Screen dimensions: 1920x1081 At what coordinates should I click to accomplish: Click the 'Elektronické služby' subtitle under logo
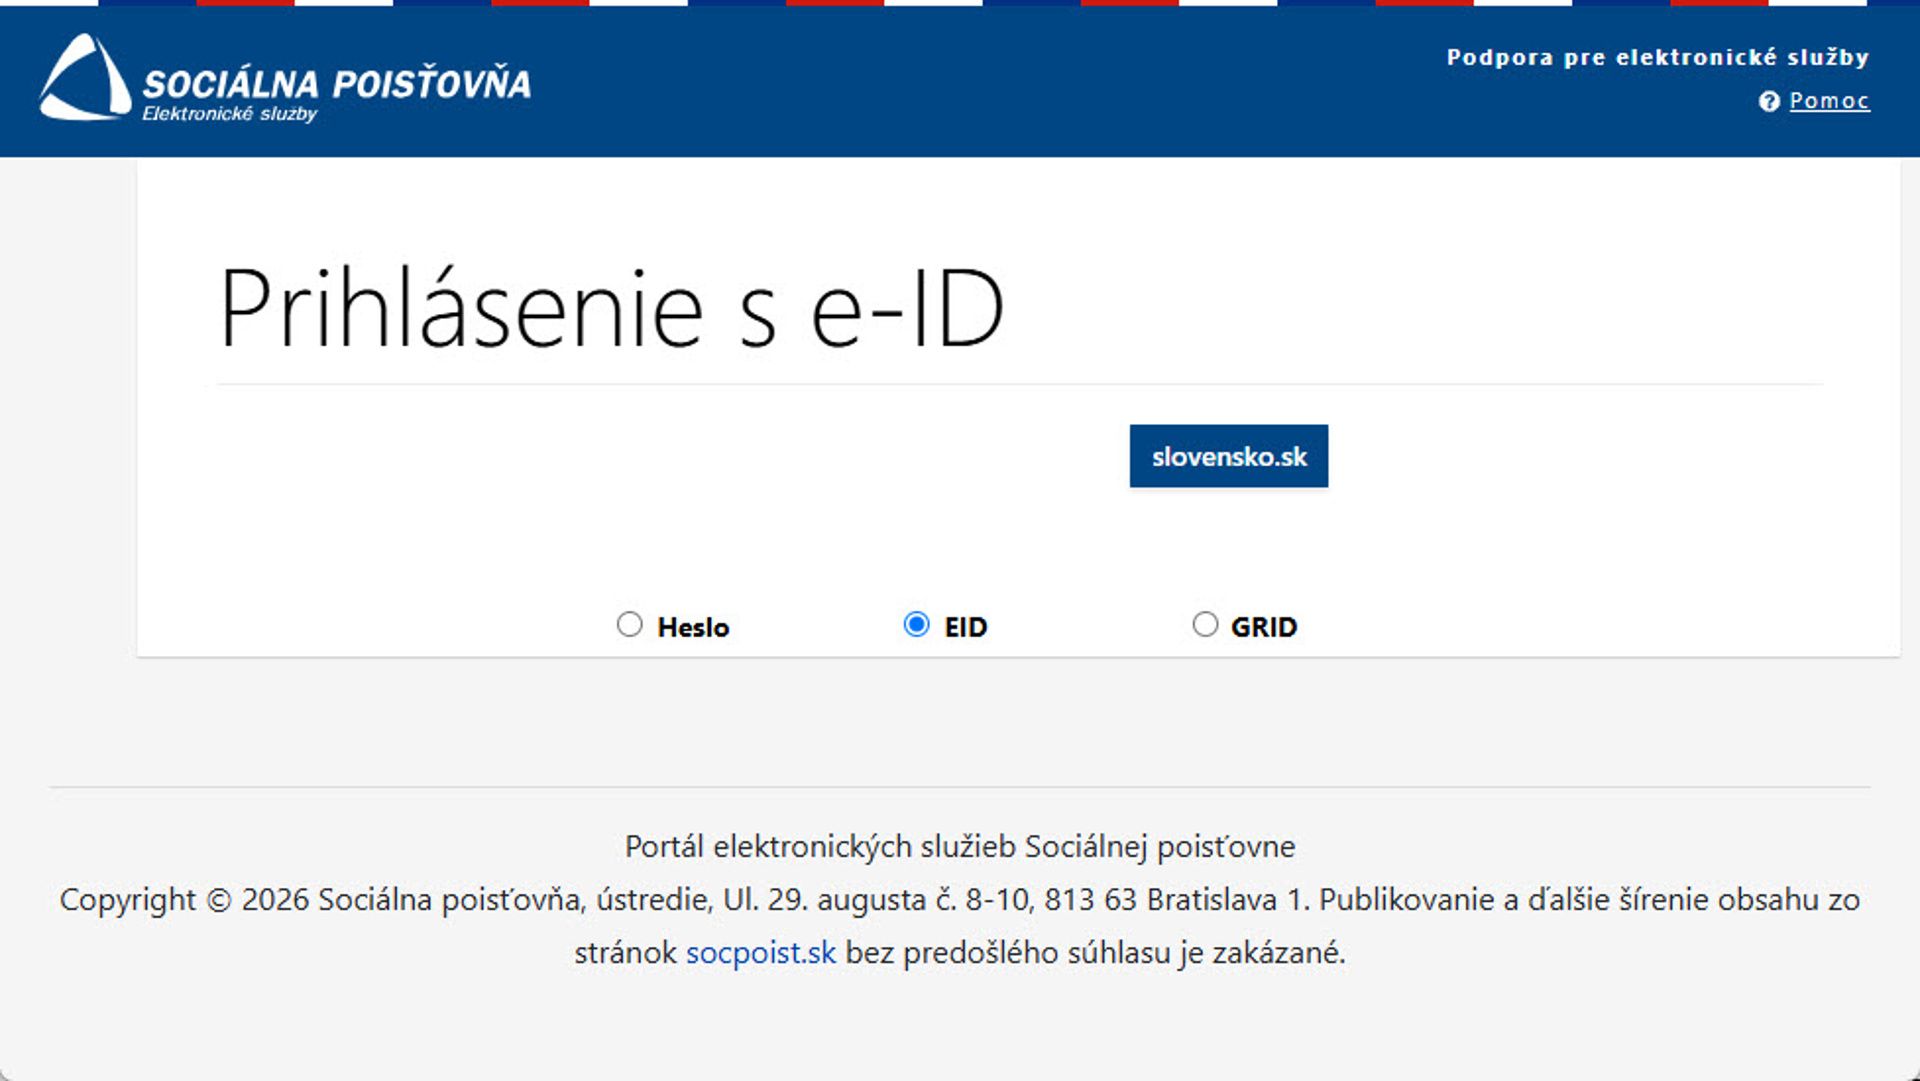[x=229, y=114]
